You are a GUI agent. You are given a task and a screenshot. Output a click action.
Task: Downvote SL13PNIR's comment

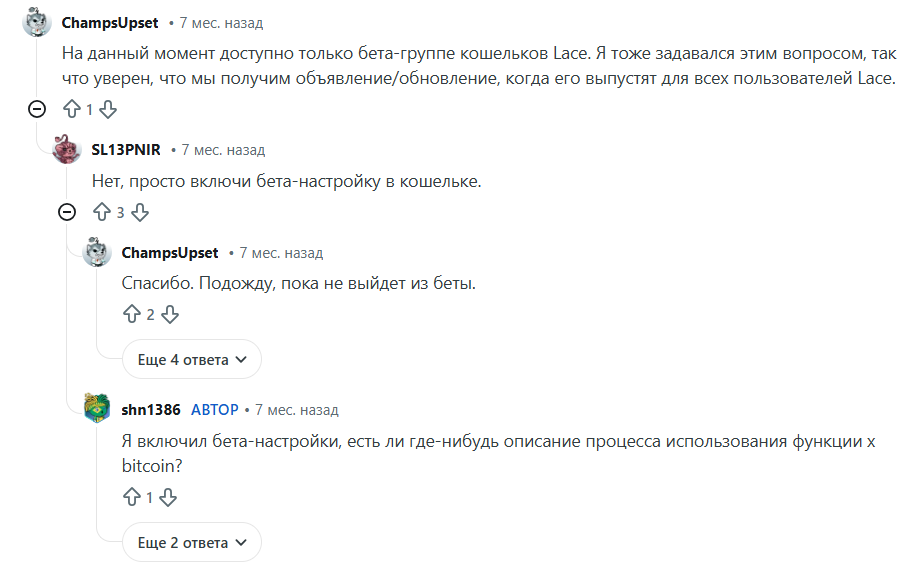click(140, 212)
